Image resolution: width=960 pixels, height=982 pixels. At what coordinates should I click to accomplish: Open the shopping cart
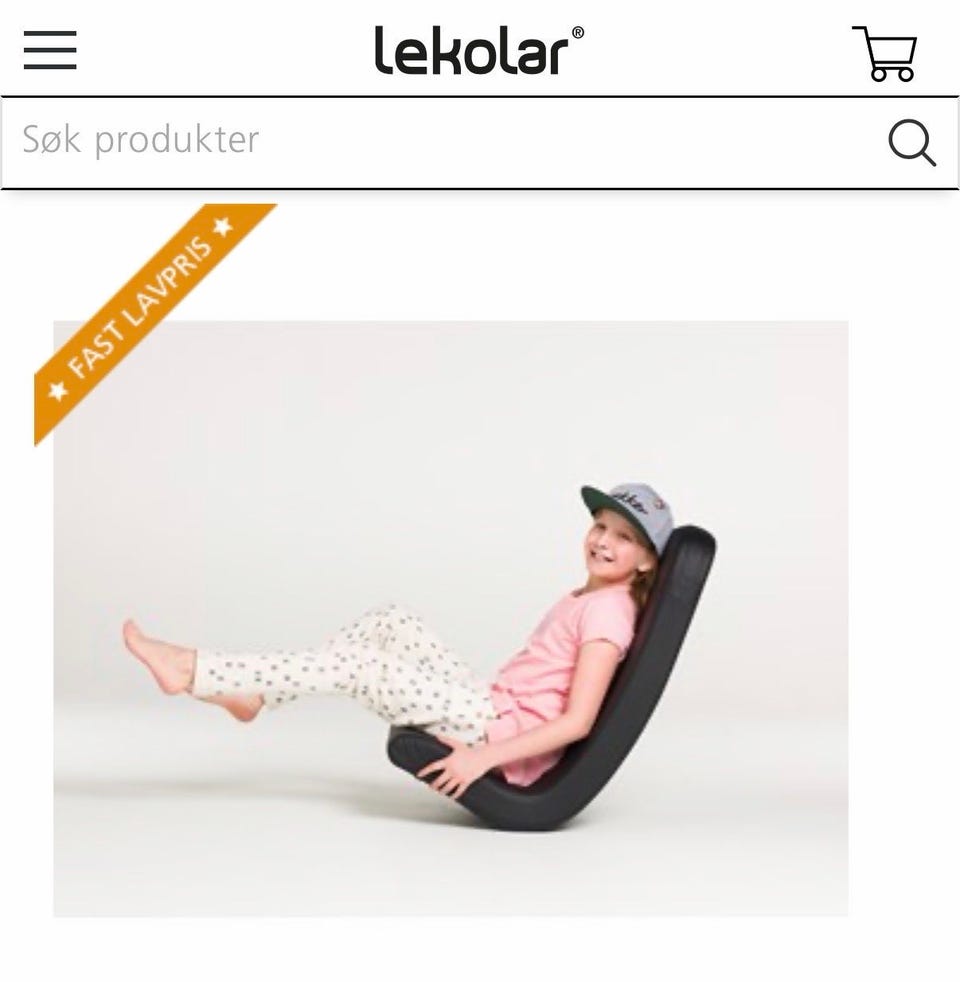point(885,53)
